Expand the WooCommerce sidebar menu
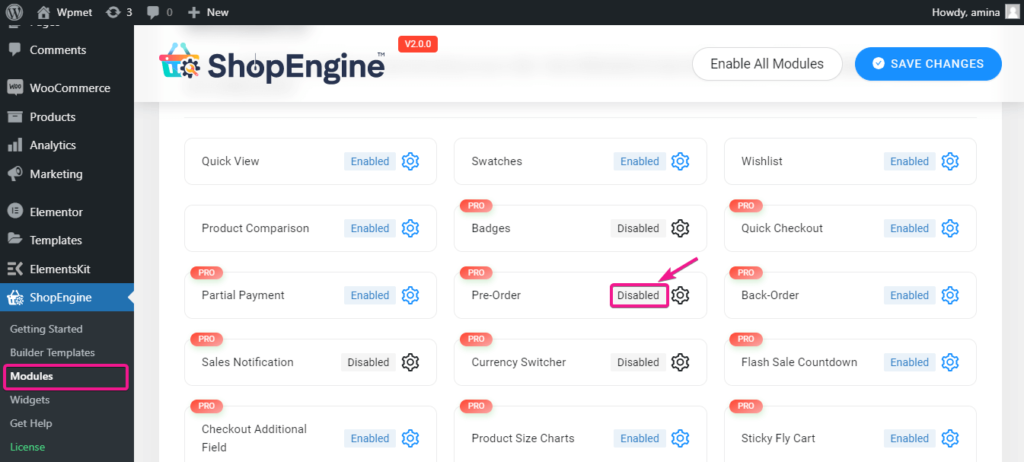1024x462 pixels. 69,88
